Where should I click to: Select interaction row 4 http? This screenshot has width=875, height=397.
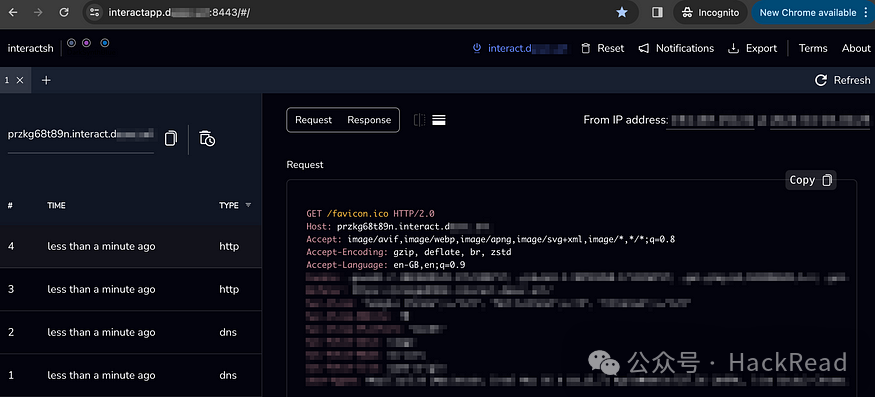point(131,246)
